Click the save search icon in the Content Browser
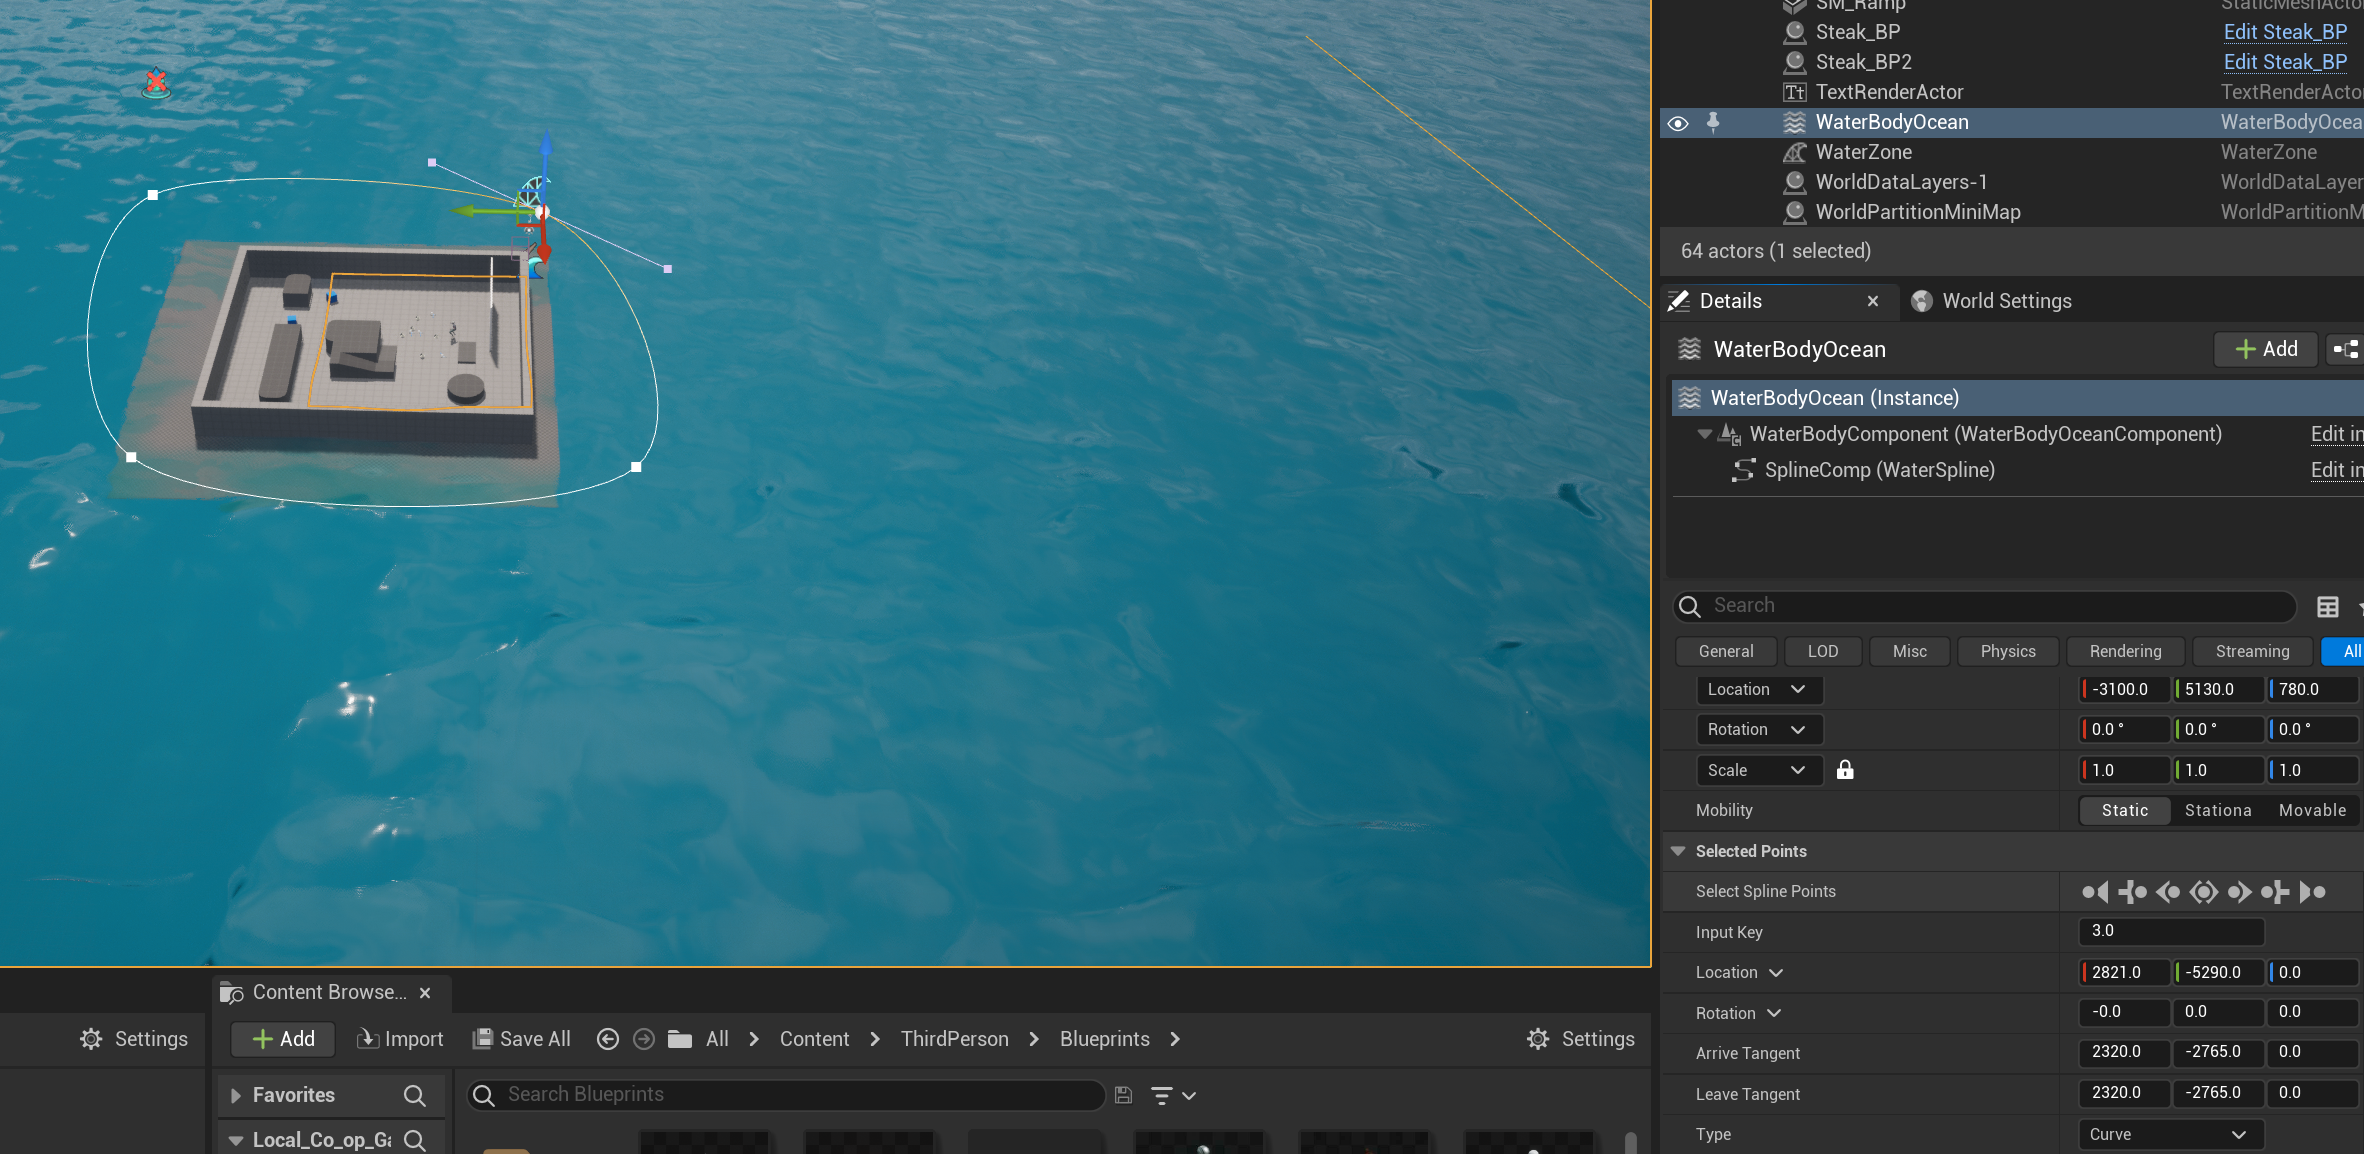The width and height of the screenshot is (2364, 1154). click(x=1123, y=1095)
